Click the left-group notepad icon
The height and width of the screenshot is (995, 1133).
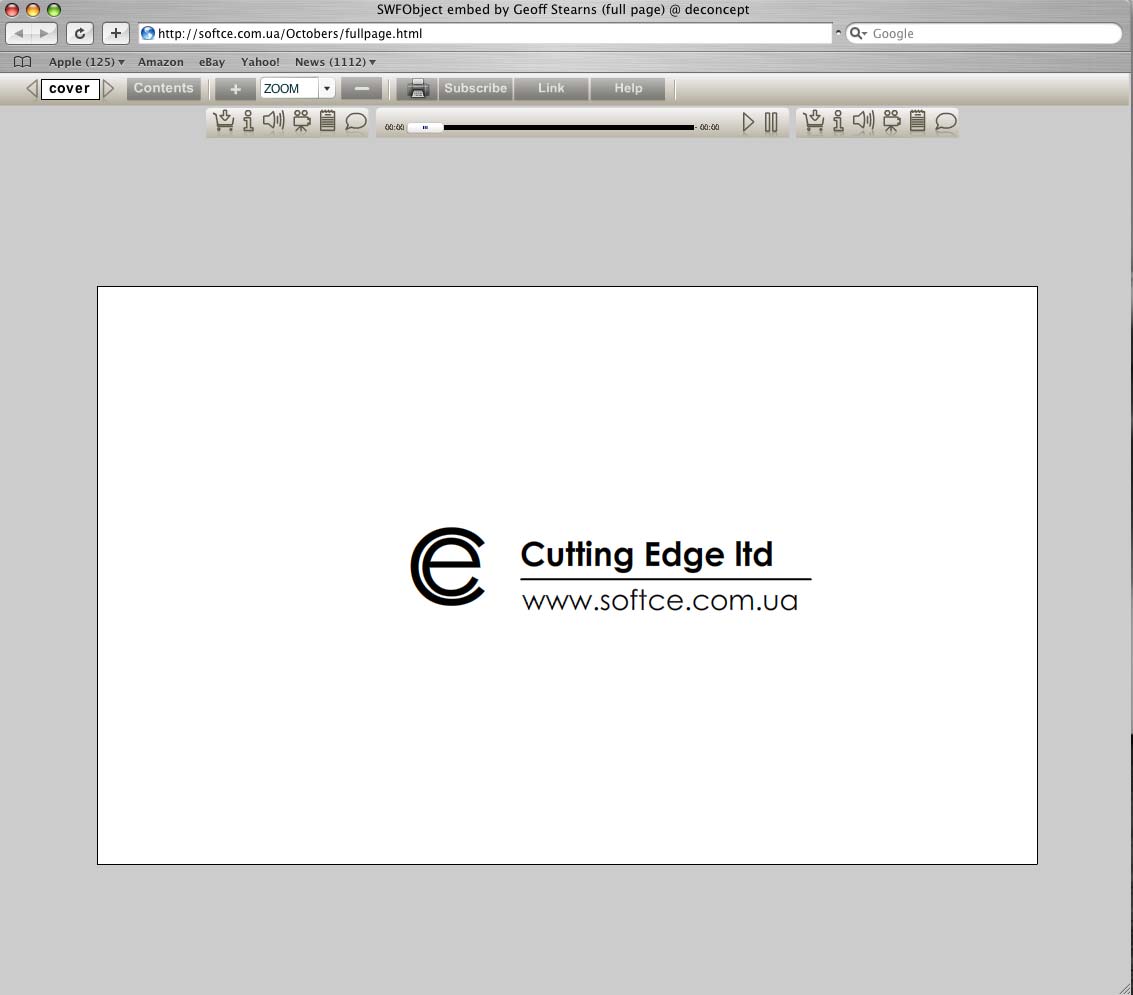pyautogui.click(x=327, y=121)
